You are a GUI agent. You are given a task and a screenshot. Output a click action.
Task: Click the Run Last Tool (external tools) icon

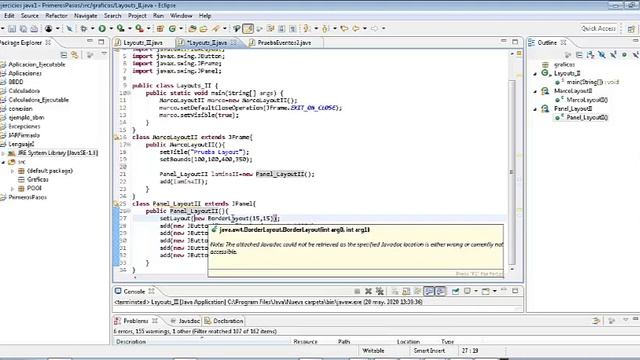(x=139, y=29)
